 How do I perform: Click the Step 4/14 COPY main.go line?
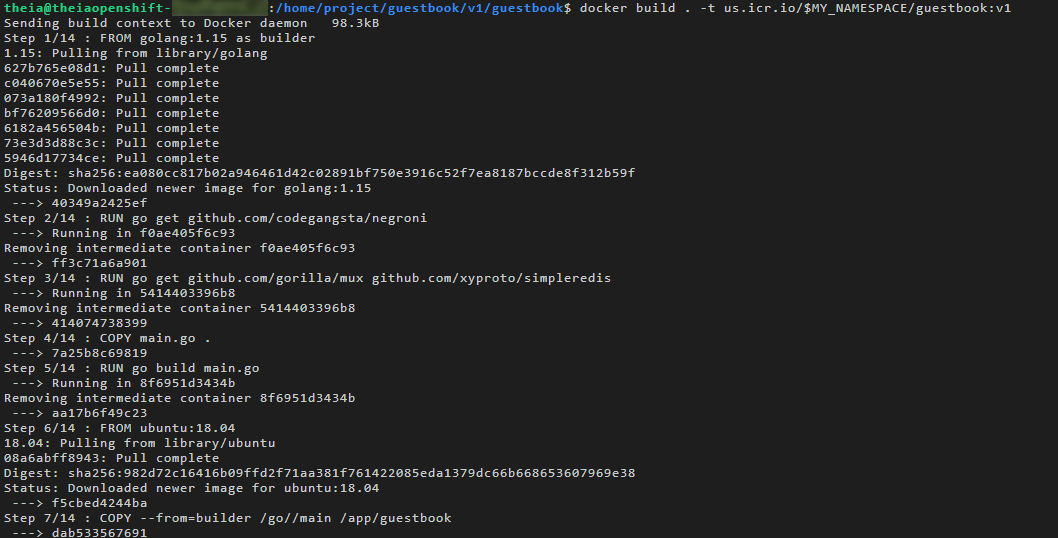point(107,338)
